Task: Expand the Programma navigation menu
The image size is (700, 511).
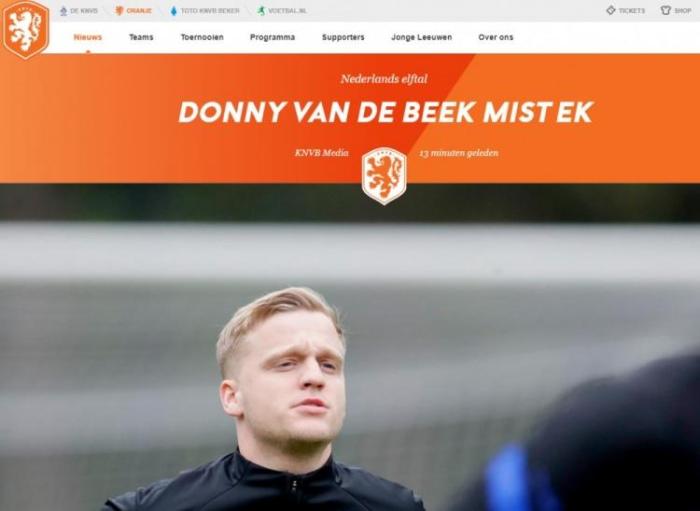Action: [272, 37]
